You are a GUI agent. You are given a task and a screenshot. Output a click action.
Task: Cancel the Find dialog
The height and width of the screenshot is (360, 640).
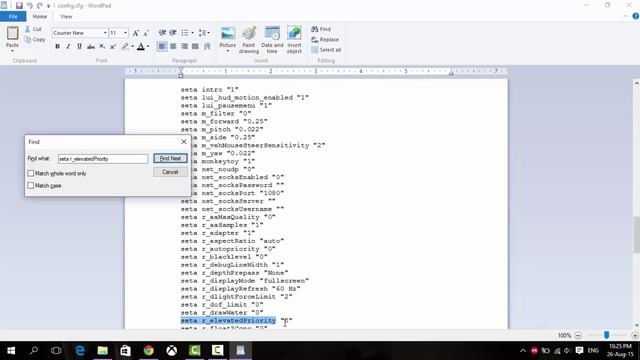click(x=170, y=172)
